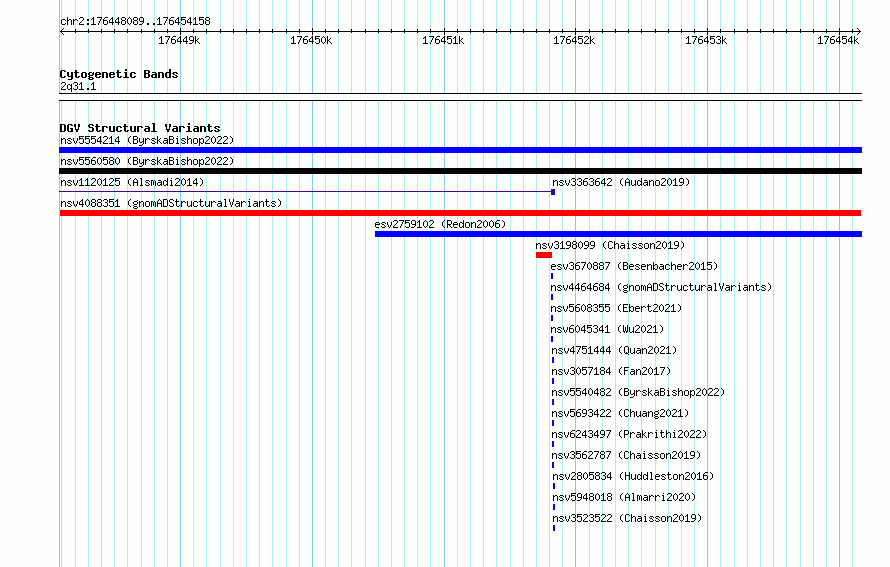Click the 176454k ruler tick label
890x567 pixels.
(x=838, y=40)
